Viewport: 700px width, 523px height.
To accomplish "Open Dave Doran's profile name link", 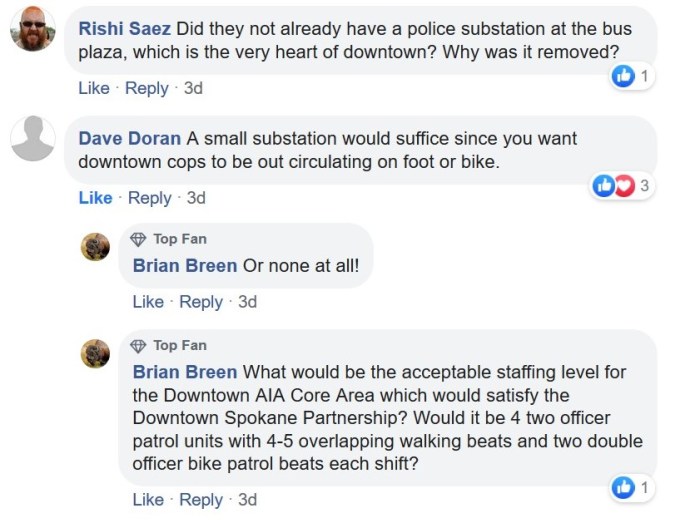I will point(130,138).
